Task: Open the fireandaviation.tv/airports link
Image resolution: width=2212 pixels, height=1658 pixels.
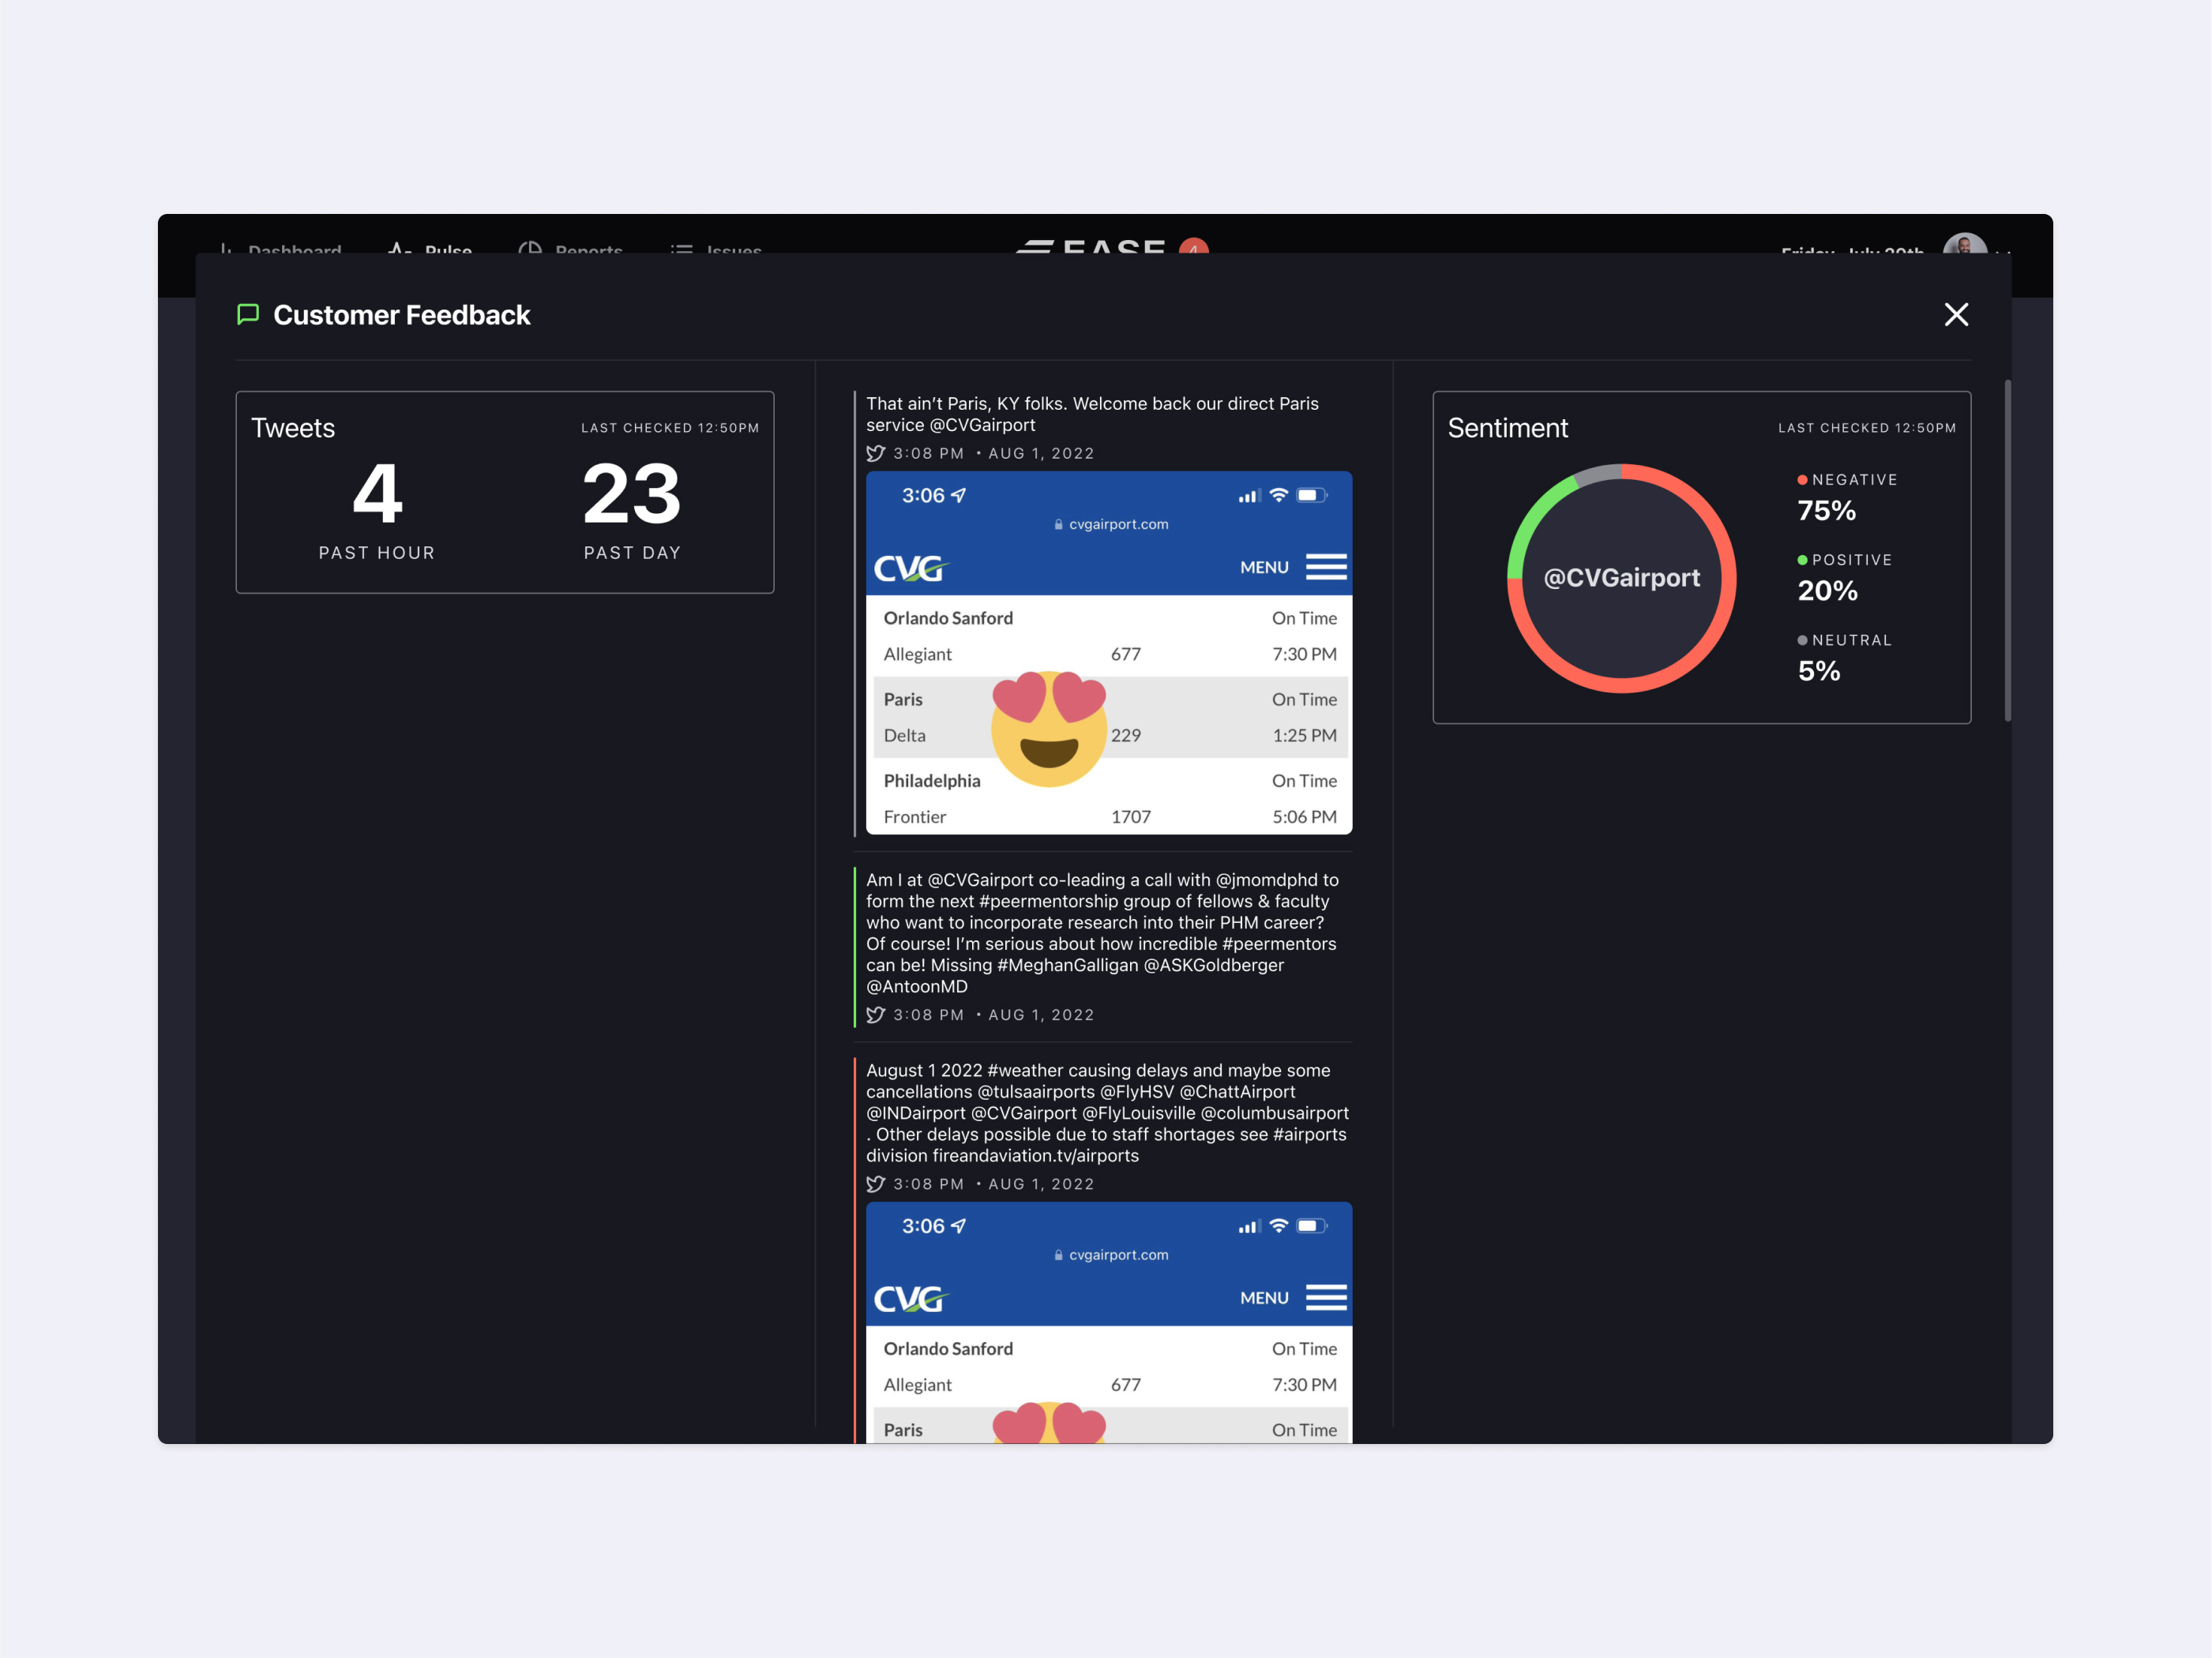Action: [x=1037, y=1156]
